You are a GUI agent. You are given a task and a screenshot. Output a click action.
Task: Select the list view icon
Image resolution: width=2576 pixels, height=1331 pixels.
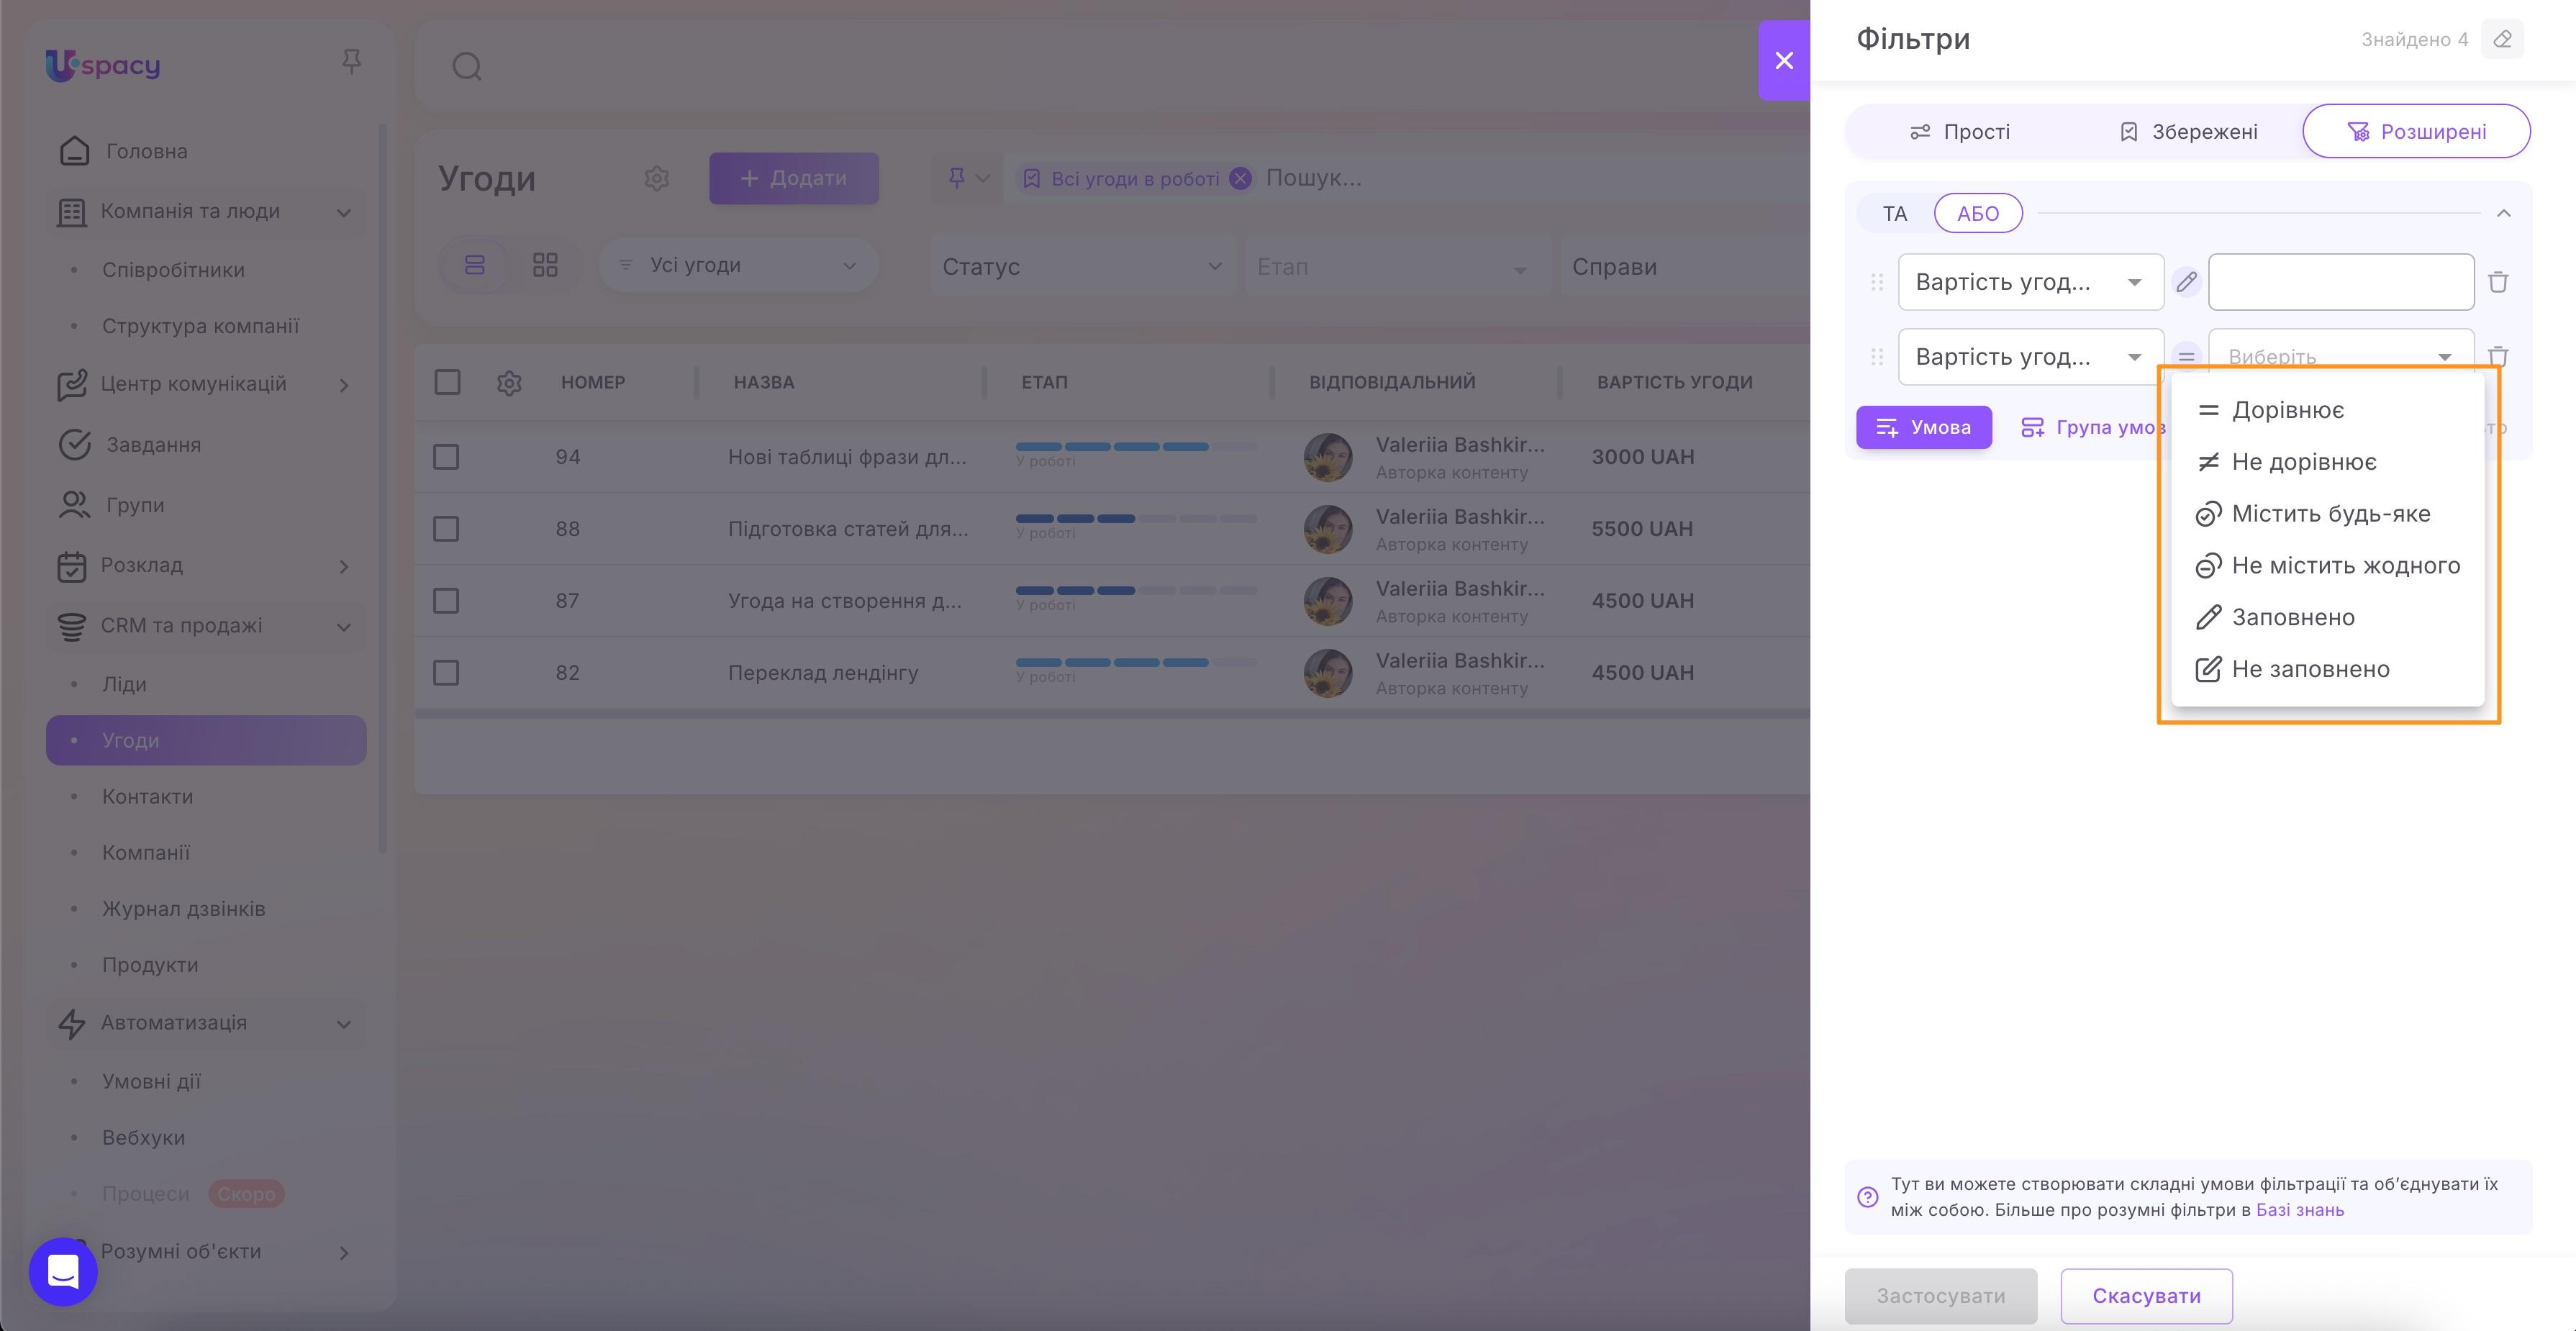tap(477, 265)
